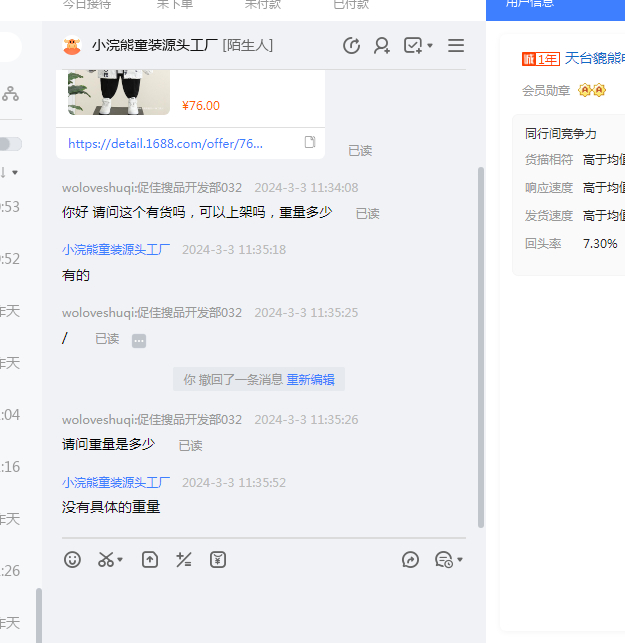Image resolution: width=625 pixels, height=643 pixels.
Task: Expand the quick reply clock dropdown arrow
Action: (x=460, y=560)
